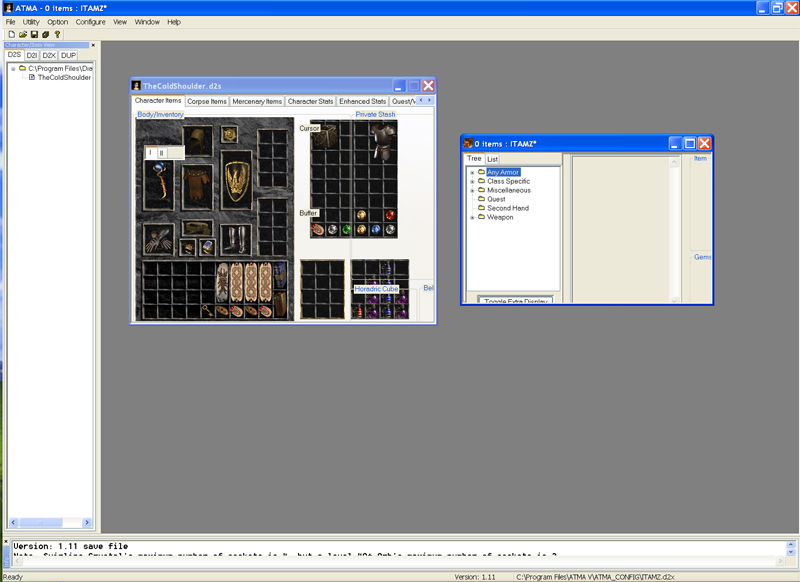Select the equipped belt item

pyautogui.click(x=197, y=228)
